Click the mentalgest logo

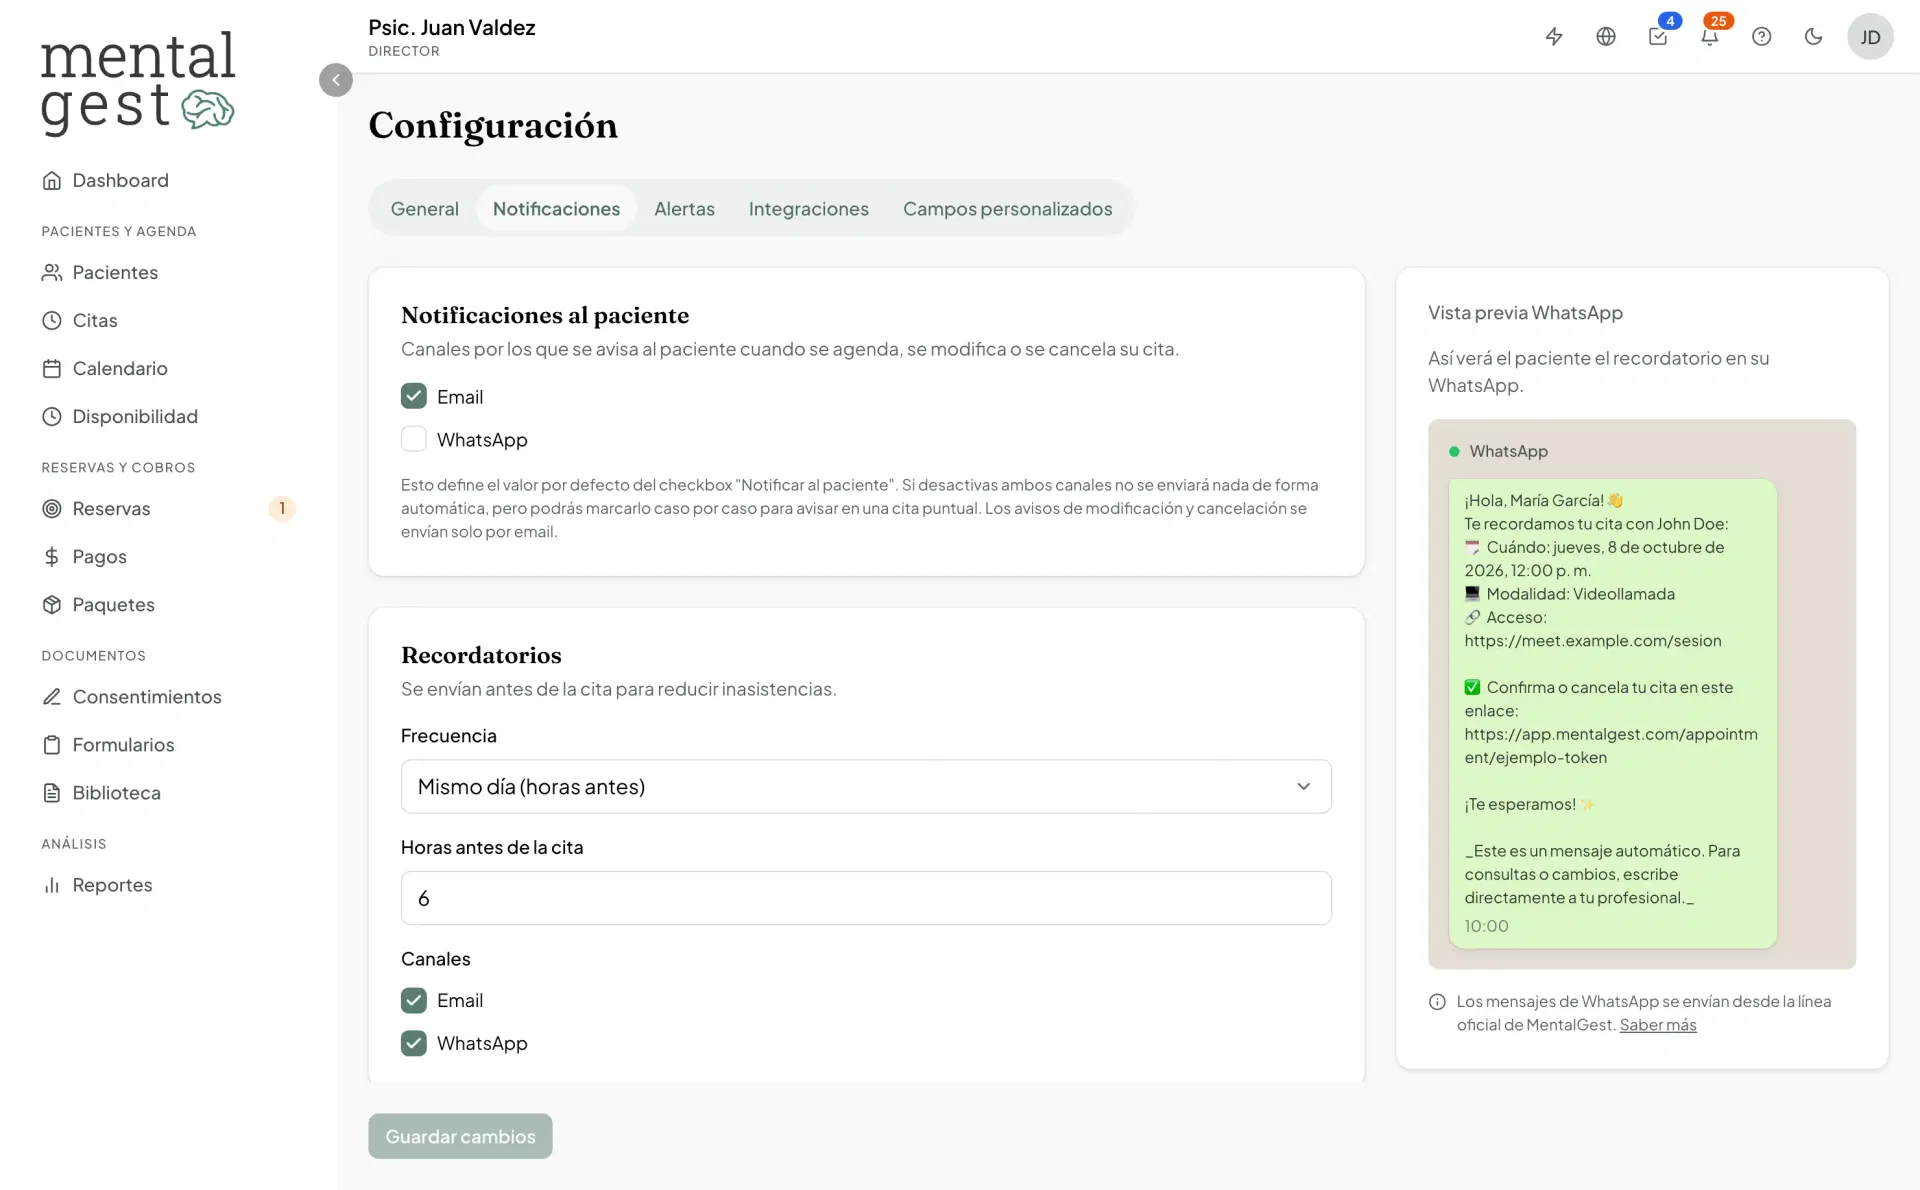[x=138, y=83]
